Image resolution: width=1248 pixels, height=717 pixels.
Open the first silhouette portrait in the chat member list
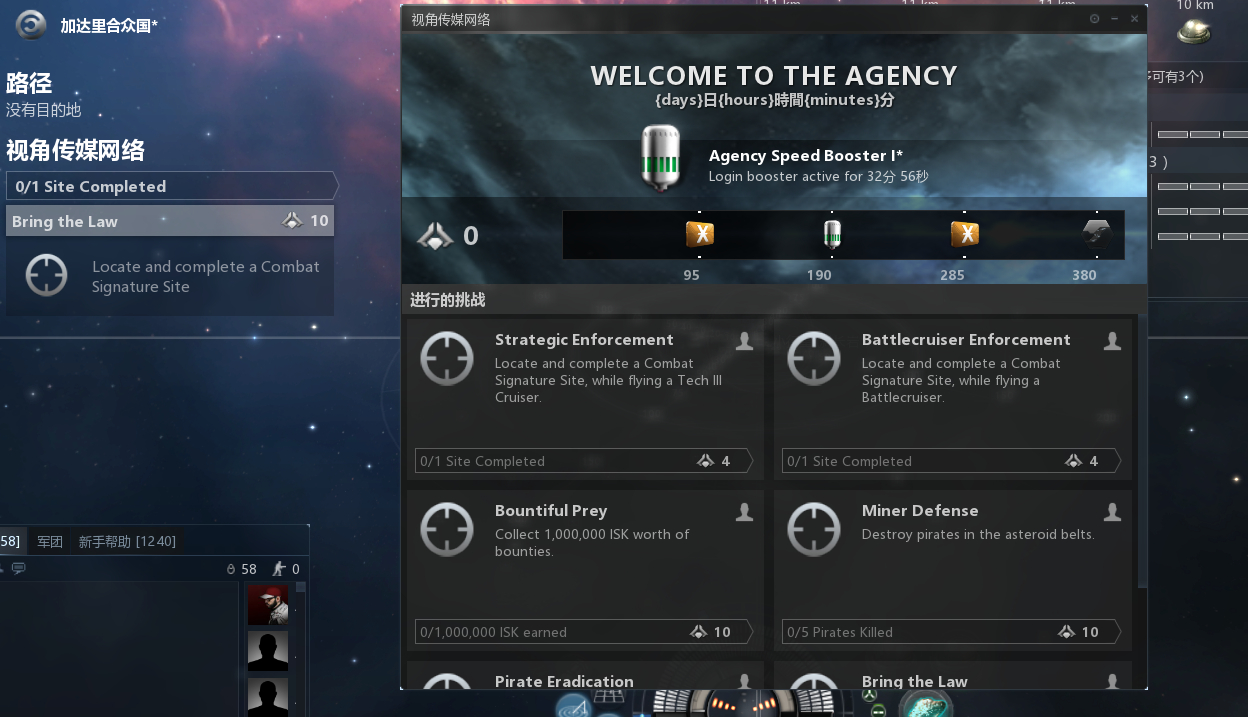268,652
